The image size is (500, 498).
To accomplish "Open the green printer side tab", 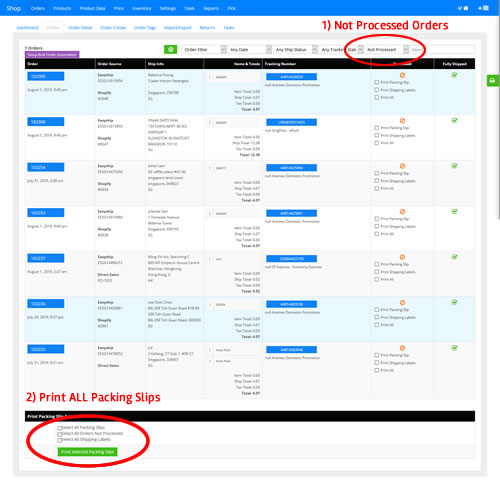I will click(x=492, y=81).
